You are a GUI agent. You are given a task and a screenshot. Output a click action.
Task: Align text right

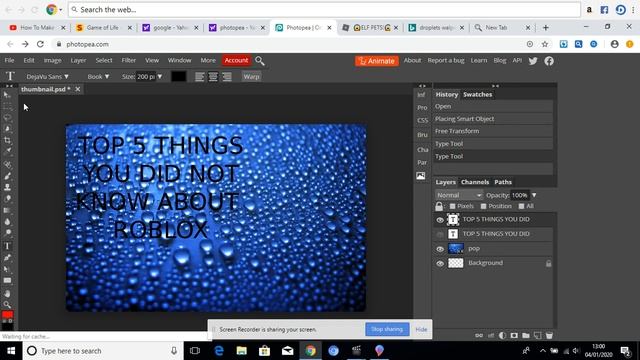click(x=227, y=77)
